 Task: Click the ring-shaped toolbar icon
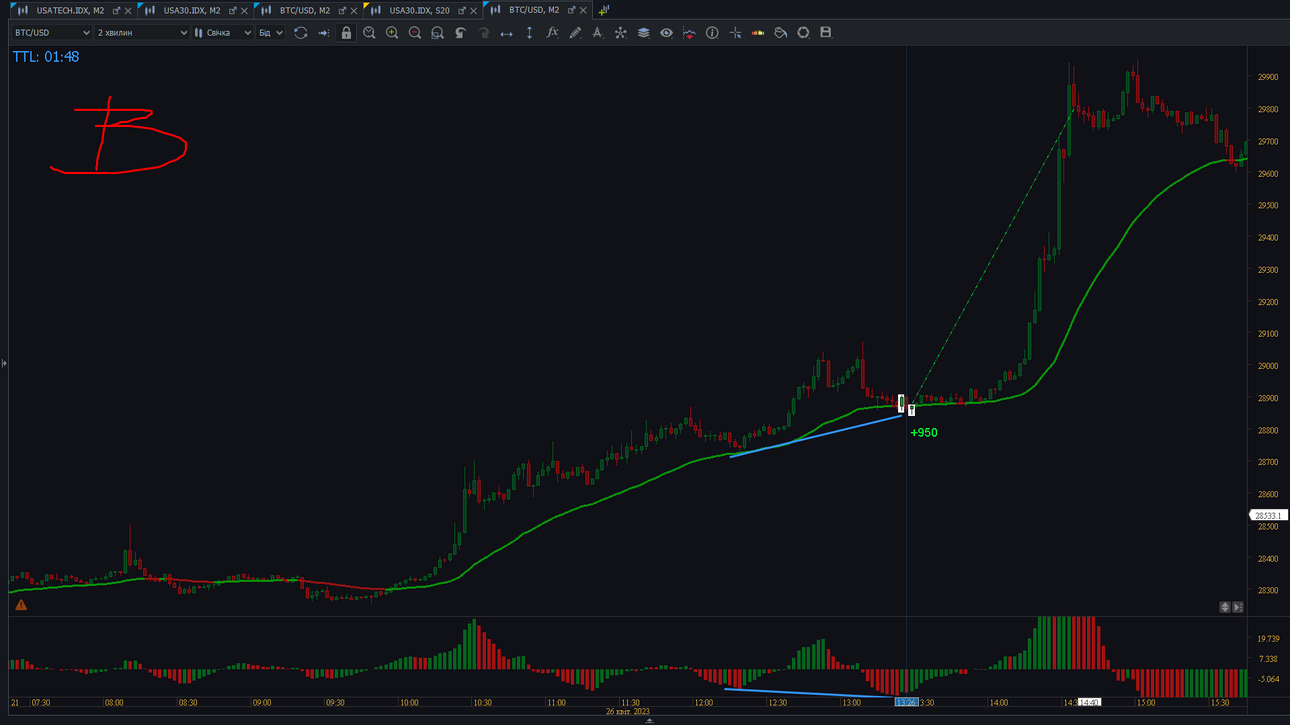[x=803, y=33]
